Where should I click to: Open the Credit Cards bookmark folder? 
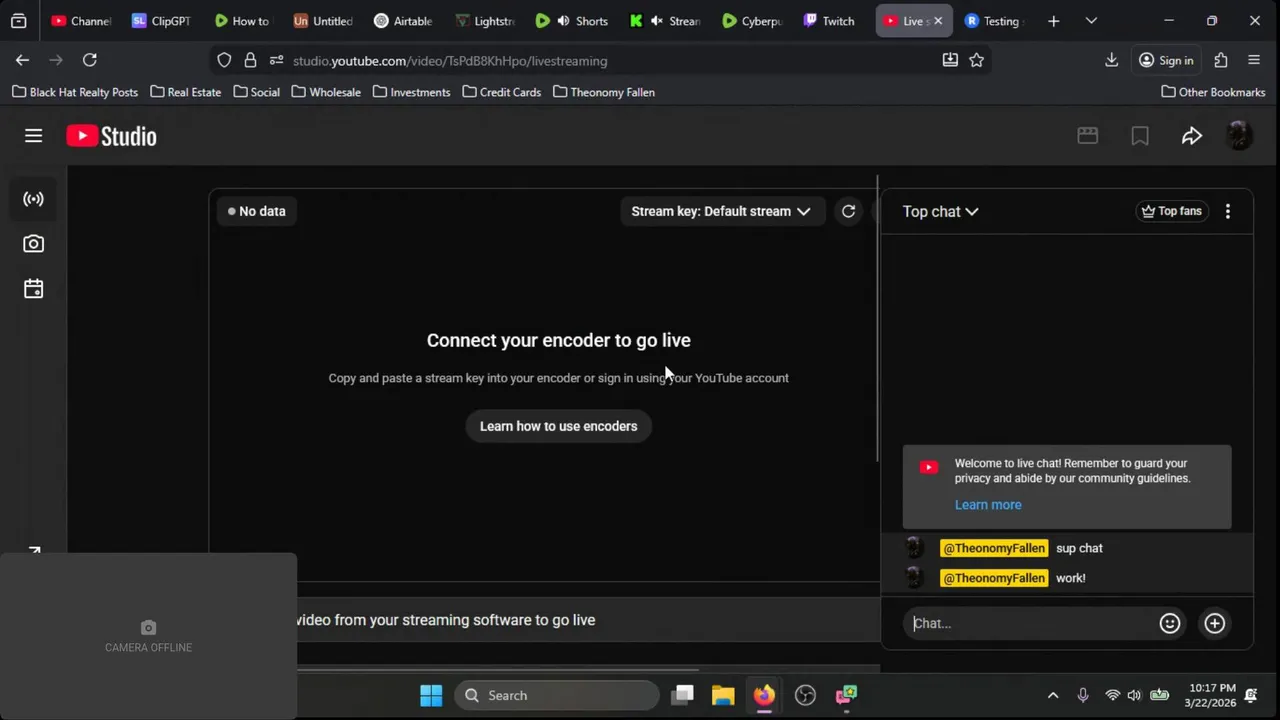click(501, 92)
